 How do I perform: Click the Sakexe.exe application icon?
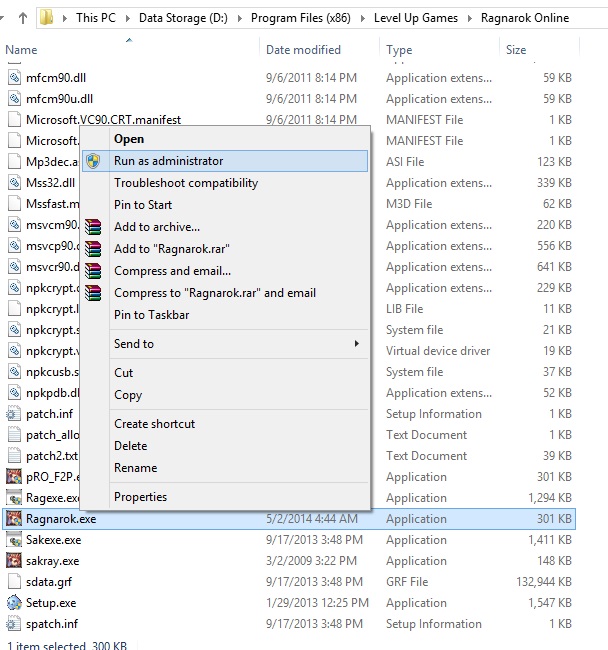coord(14,540)
